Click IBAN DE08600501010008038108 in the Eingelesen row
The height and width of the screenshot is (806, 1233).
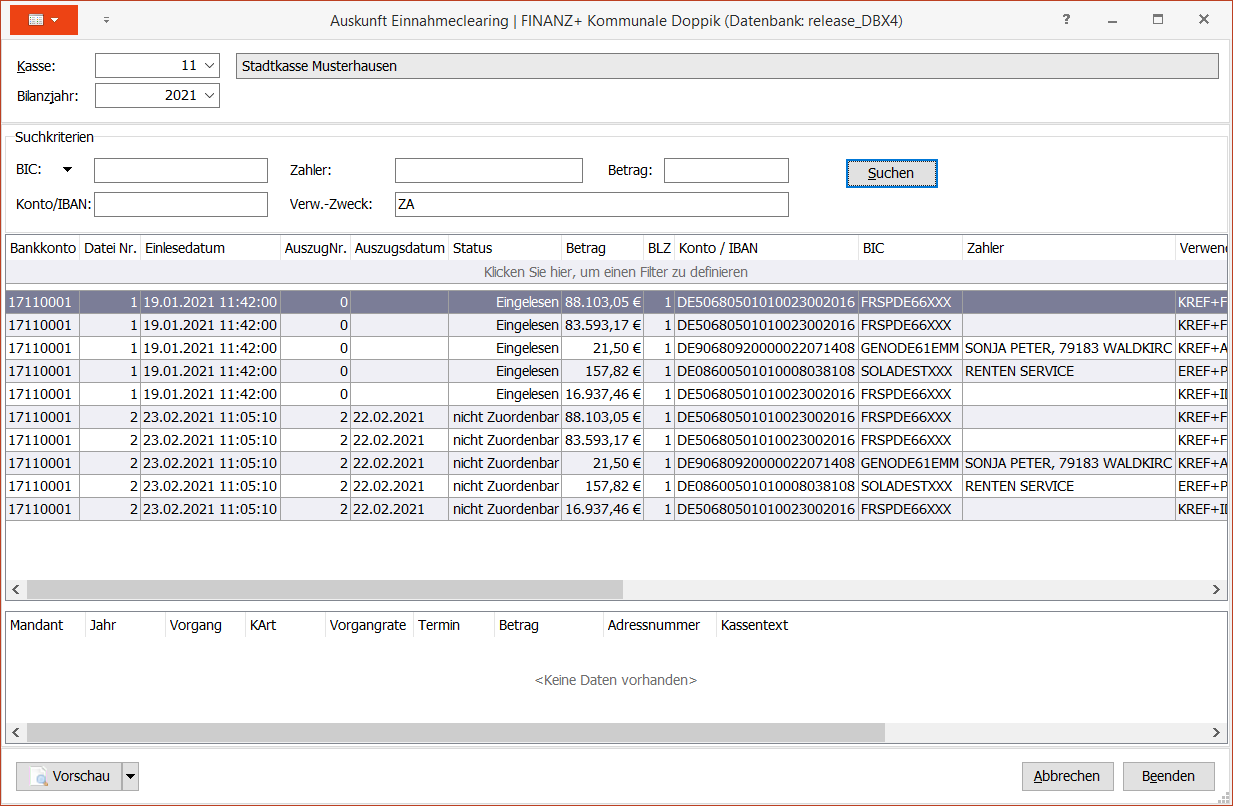coord(766,371)
